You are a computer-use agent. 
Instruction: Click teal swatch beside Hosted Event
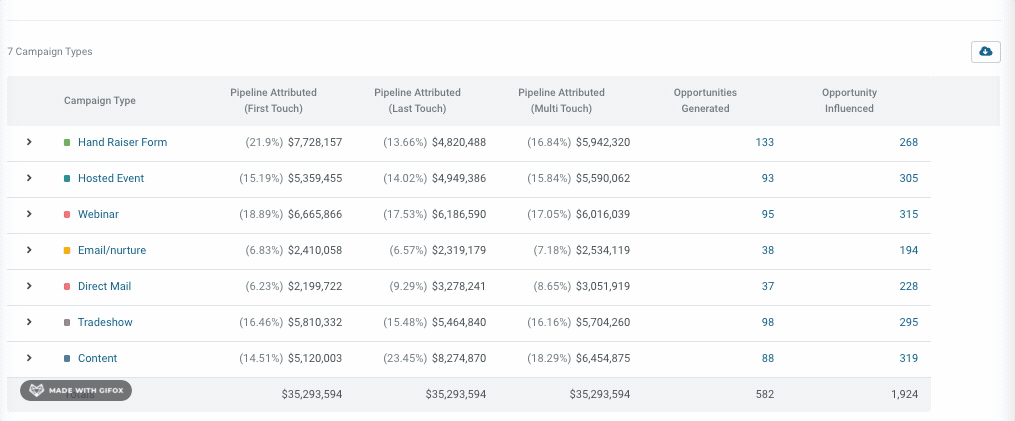[x=67, y=179]
